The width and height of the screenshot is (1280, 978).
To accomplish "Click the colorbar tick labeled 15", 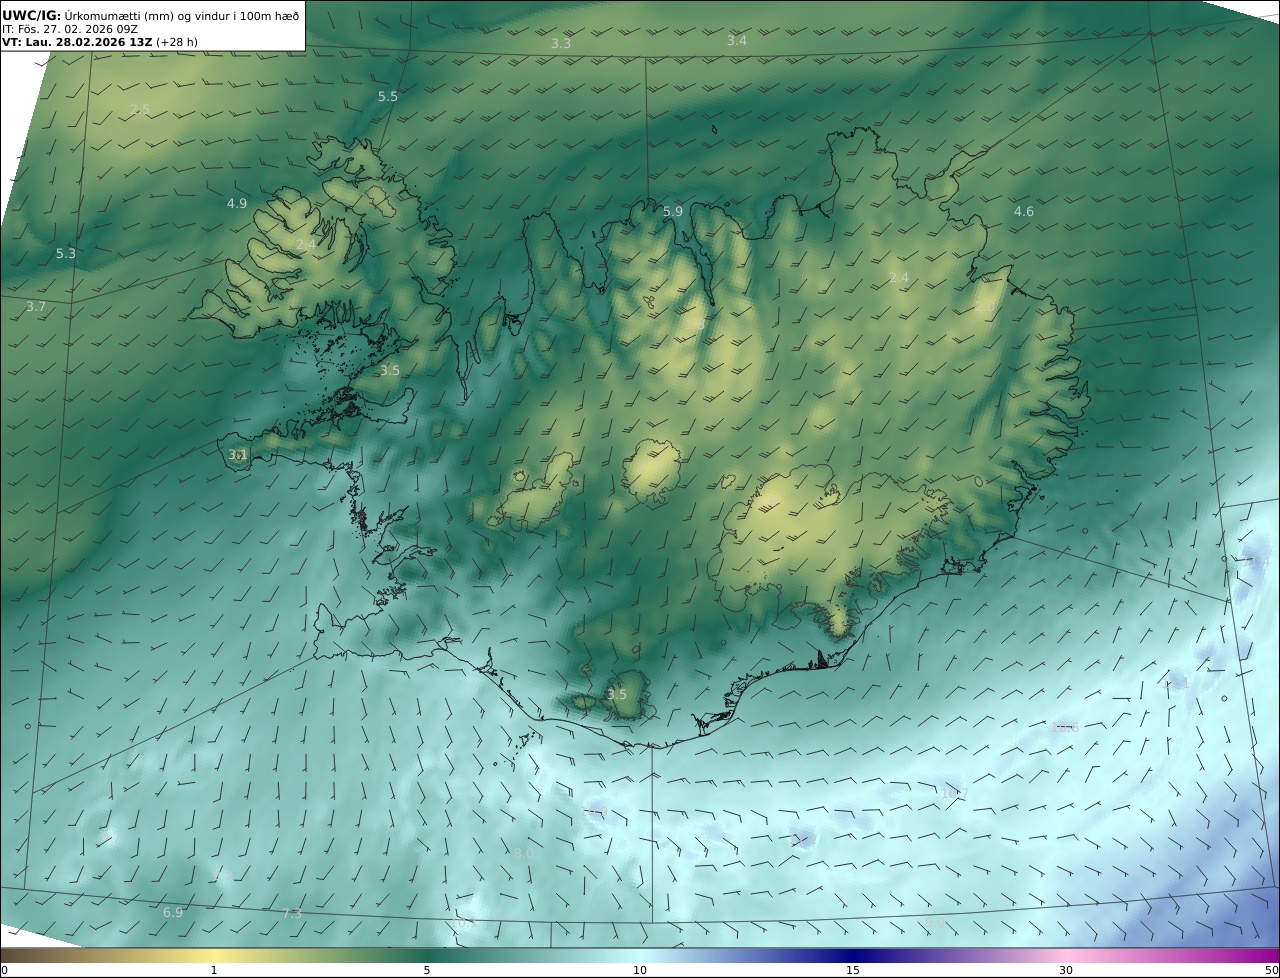I will click(x=853, y=970).
